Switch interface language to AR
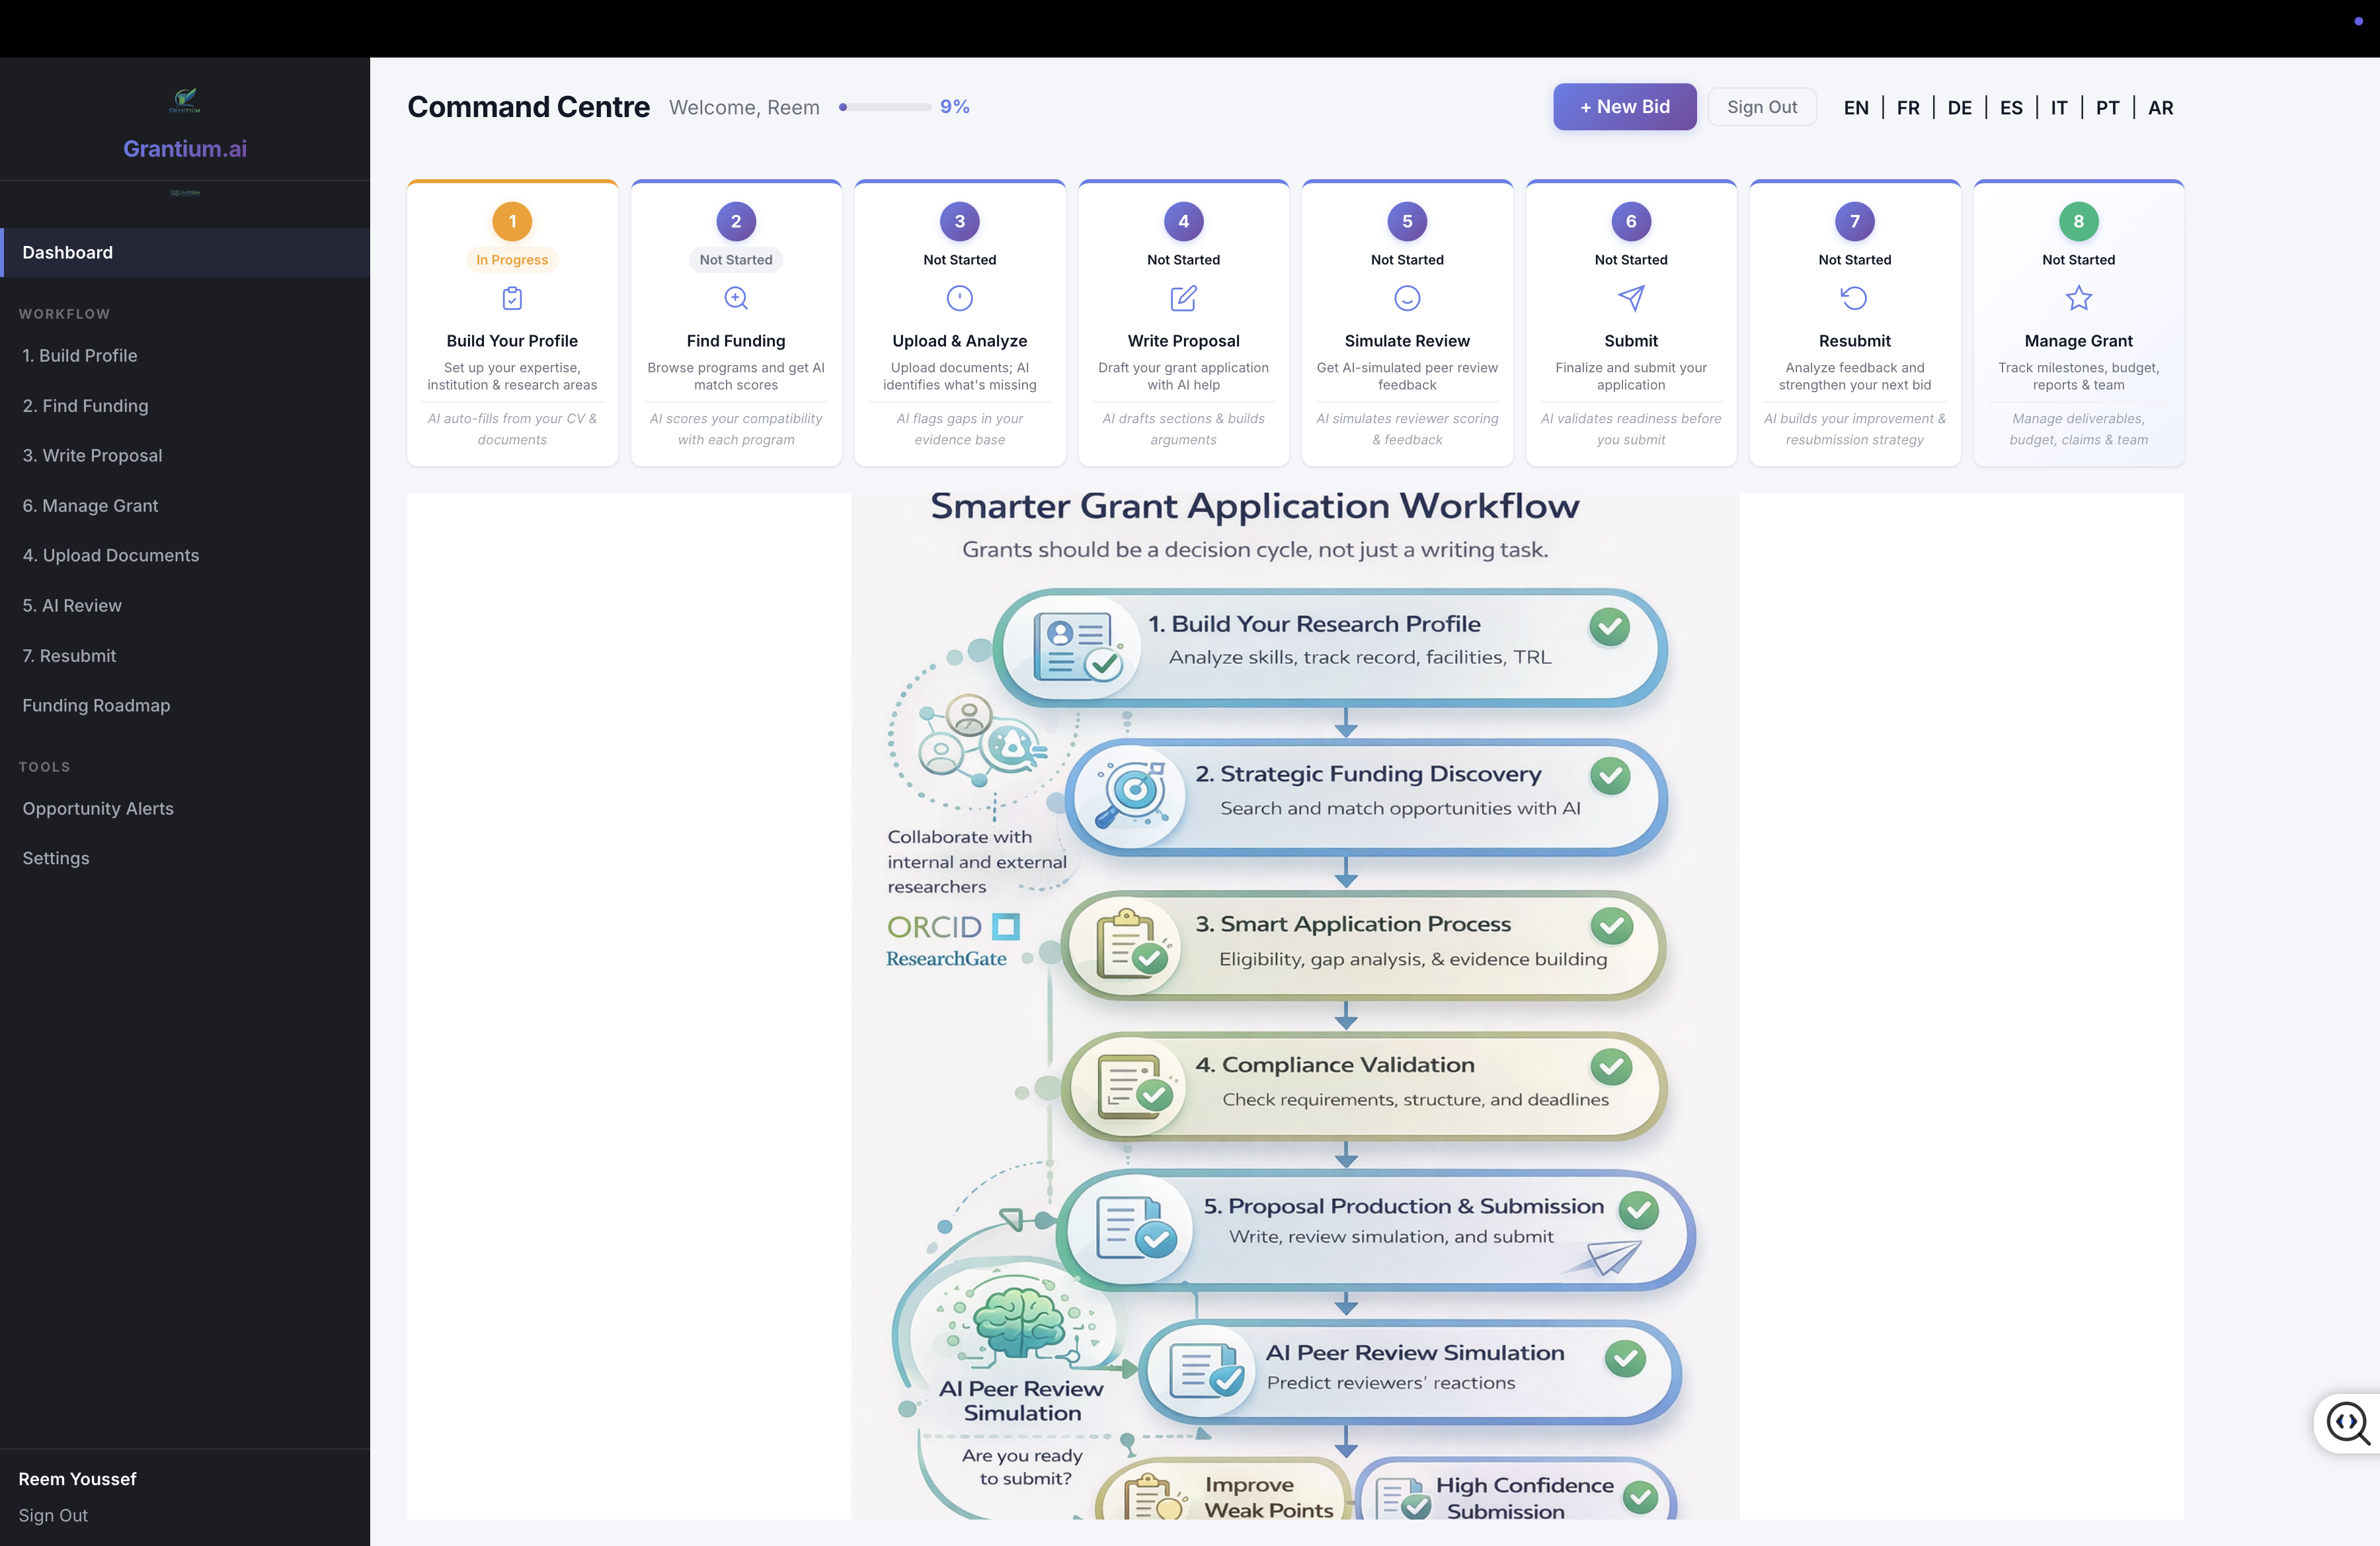2380x1546 pixels. click(x=2160, y=107)
